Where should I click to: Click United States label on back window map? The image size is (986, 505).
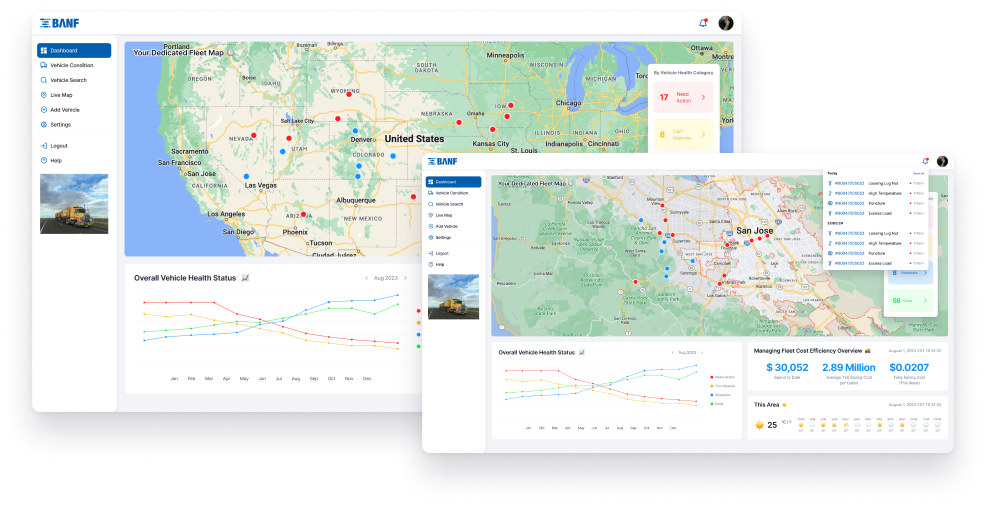tap(414, 138)
